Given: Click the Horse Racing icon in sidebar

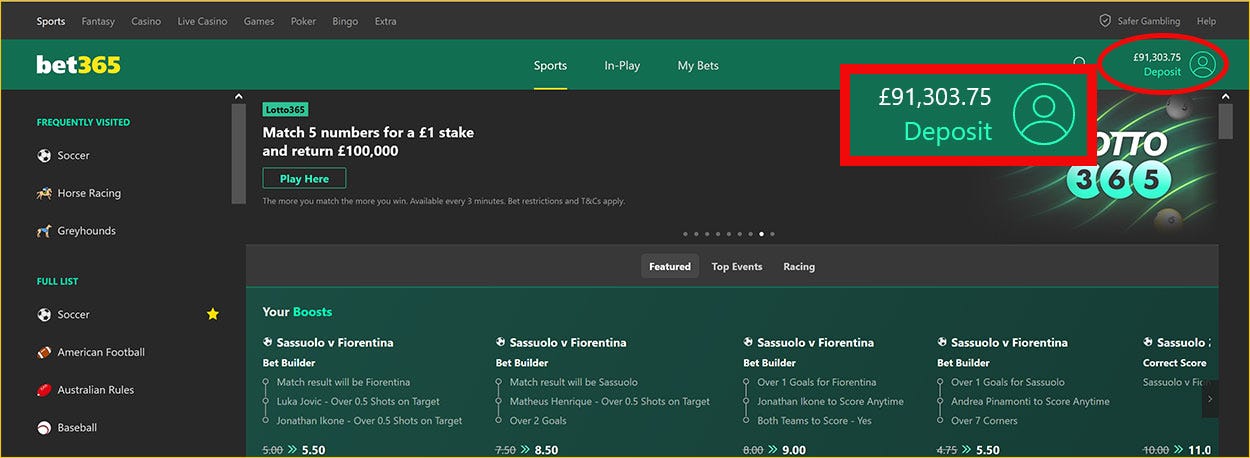Looking at the screenshot, I should click(44, 193).
